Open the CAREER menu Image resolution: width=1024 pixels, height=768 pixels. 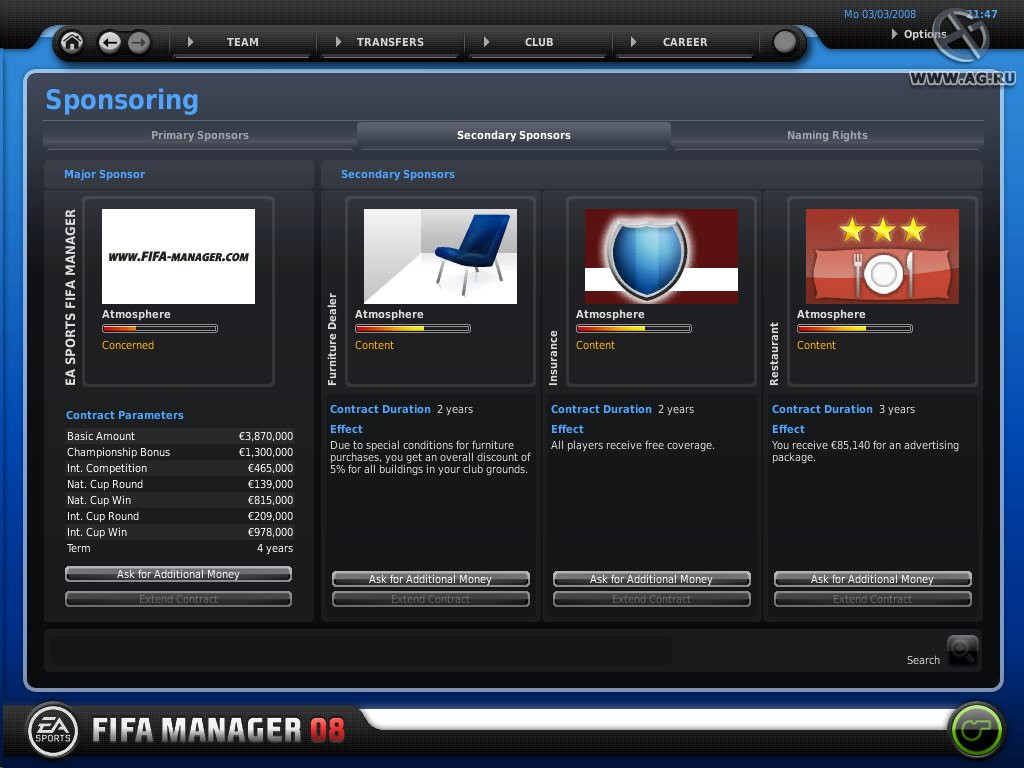click(685, 42)
